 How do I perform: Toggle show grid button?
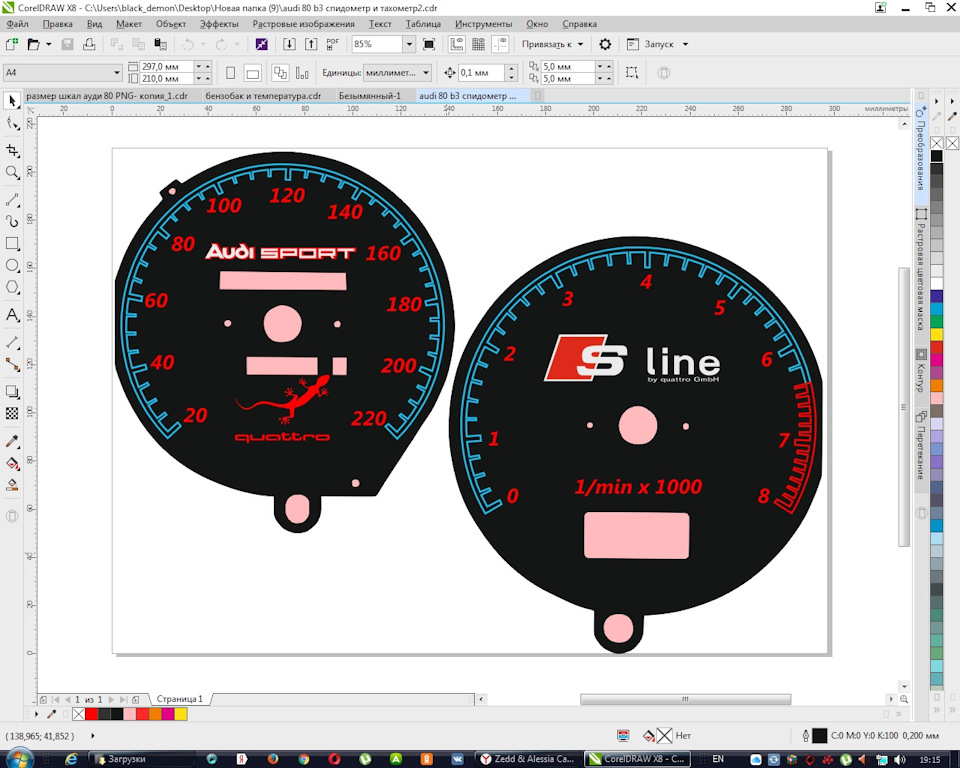click(478, 44)
